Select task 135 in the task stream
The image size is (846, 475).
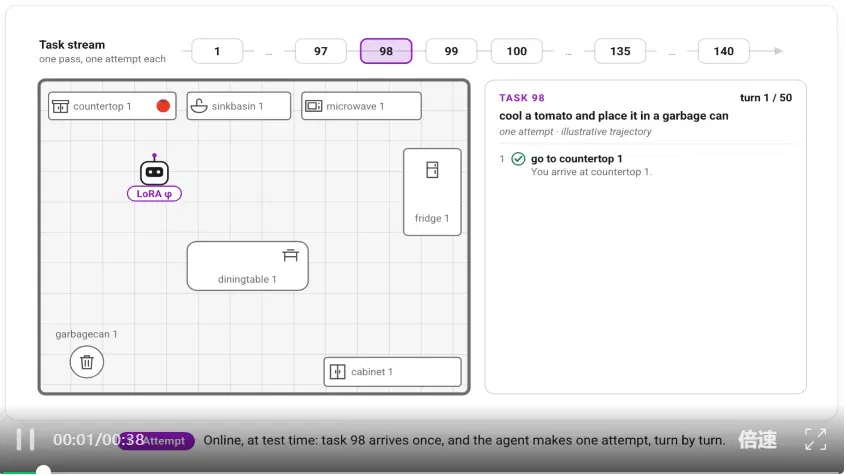pyautogui.click(x=620, y=51)
